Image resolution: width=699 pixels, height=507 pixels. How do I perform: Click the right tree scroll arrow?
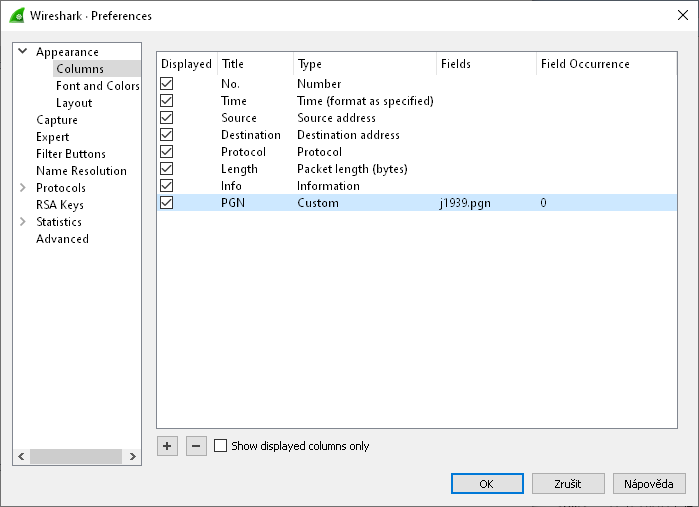(x=132, y=456)
